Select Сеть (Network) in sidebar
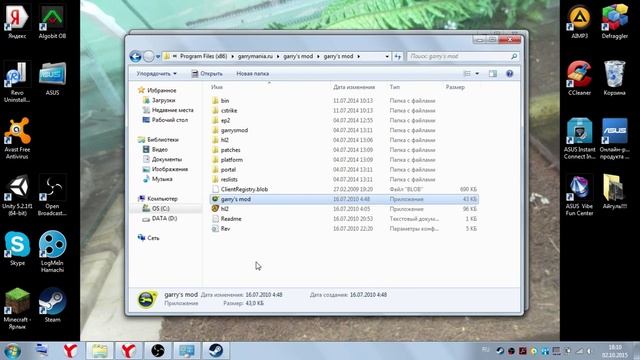This screenshot has height=360, width=640. tap(149, 238)
